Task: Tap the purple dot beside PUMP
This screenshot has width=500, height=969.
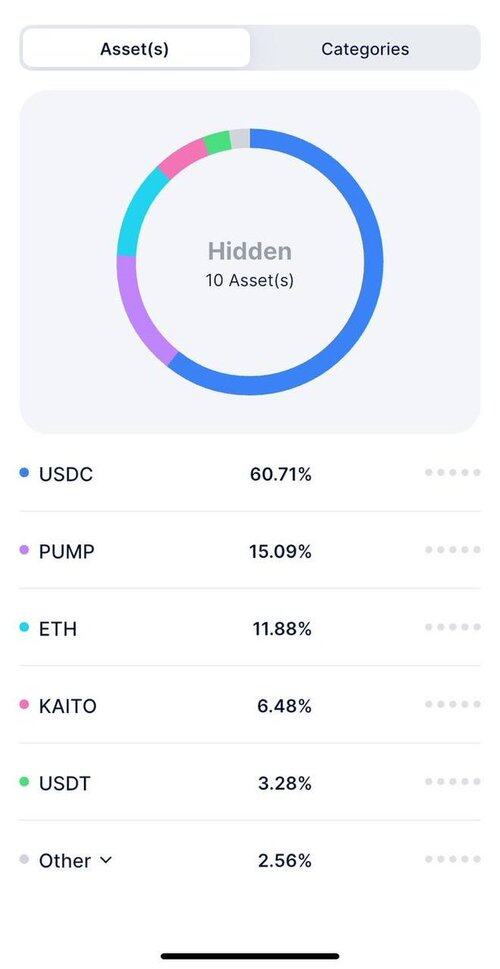Action: [x=24, y=549]
